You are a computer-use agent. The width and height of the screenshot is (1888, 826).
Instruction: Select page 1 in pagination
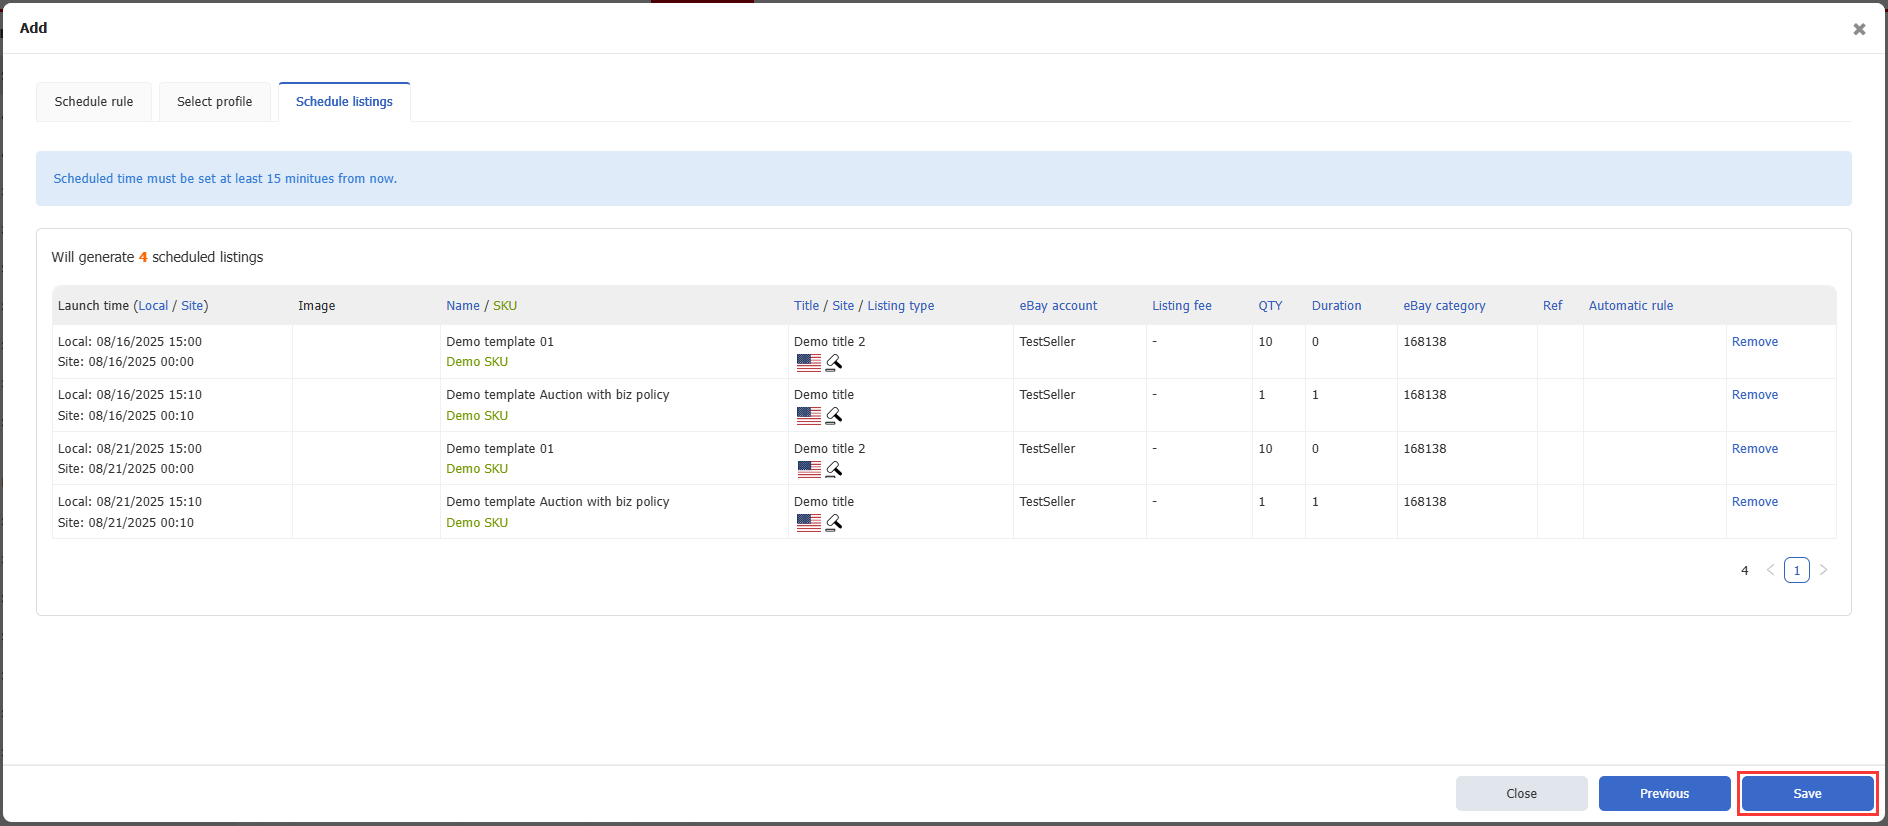(1797, 570)
